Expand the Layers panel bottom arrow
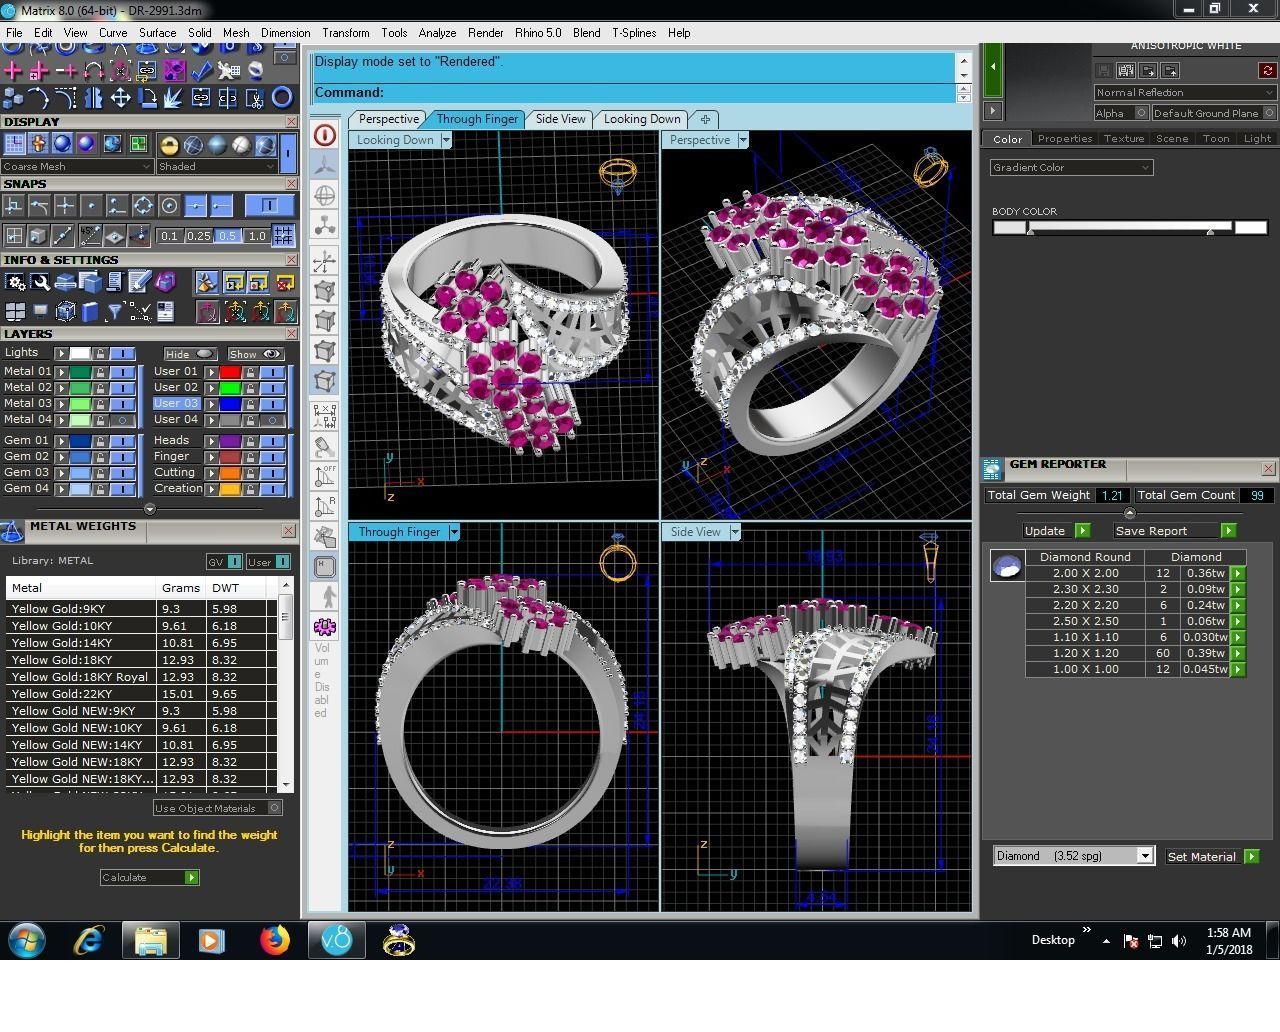The image size is (1280, 1032). (x=150, y=509)
